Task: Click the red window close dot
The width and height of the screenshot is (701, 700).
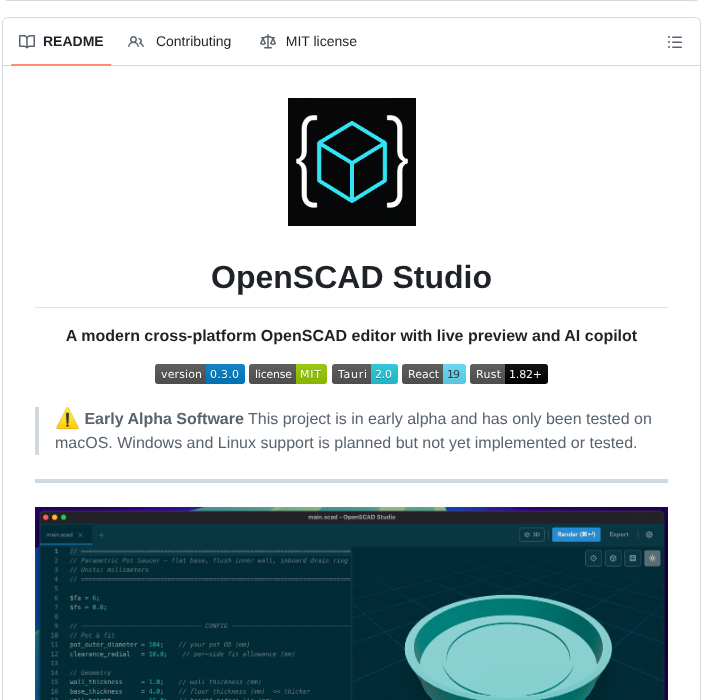Action: 46,517
